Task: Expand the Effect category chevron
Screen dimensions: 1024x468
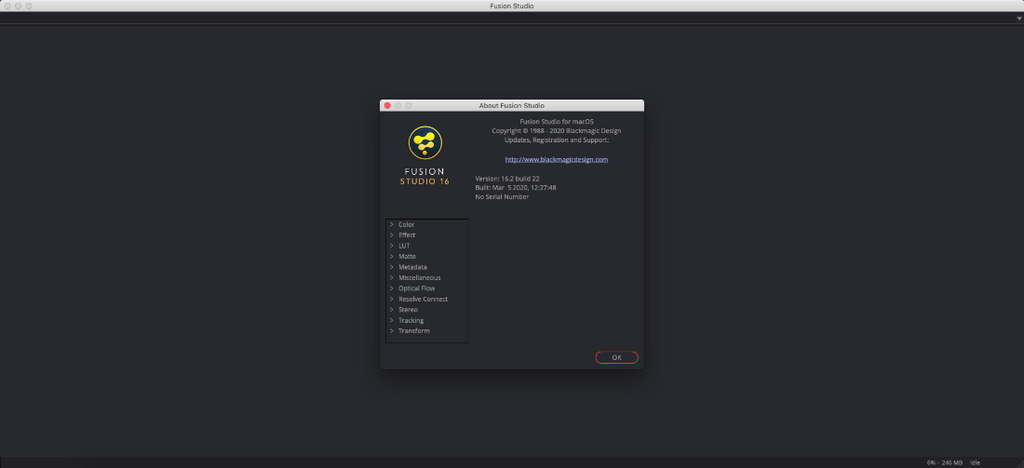Action: tap(391, 235)
